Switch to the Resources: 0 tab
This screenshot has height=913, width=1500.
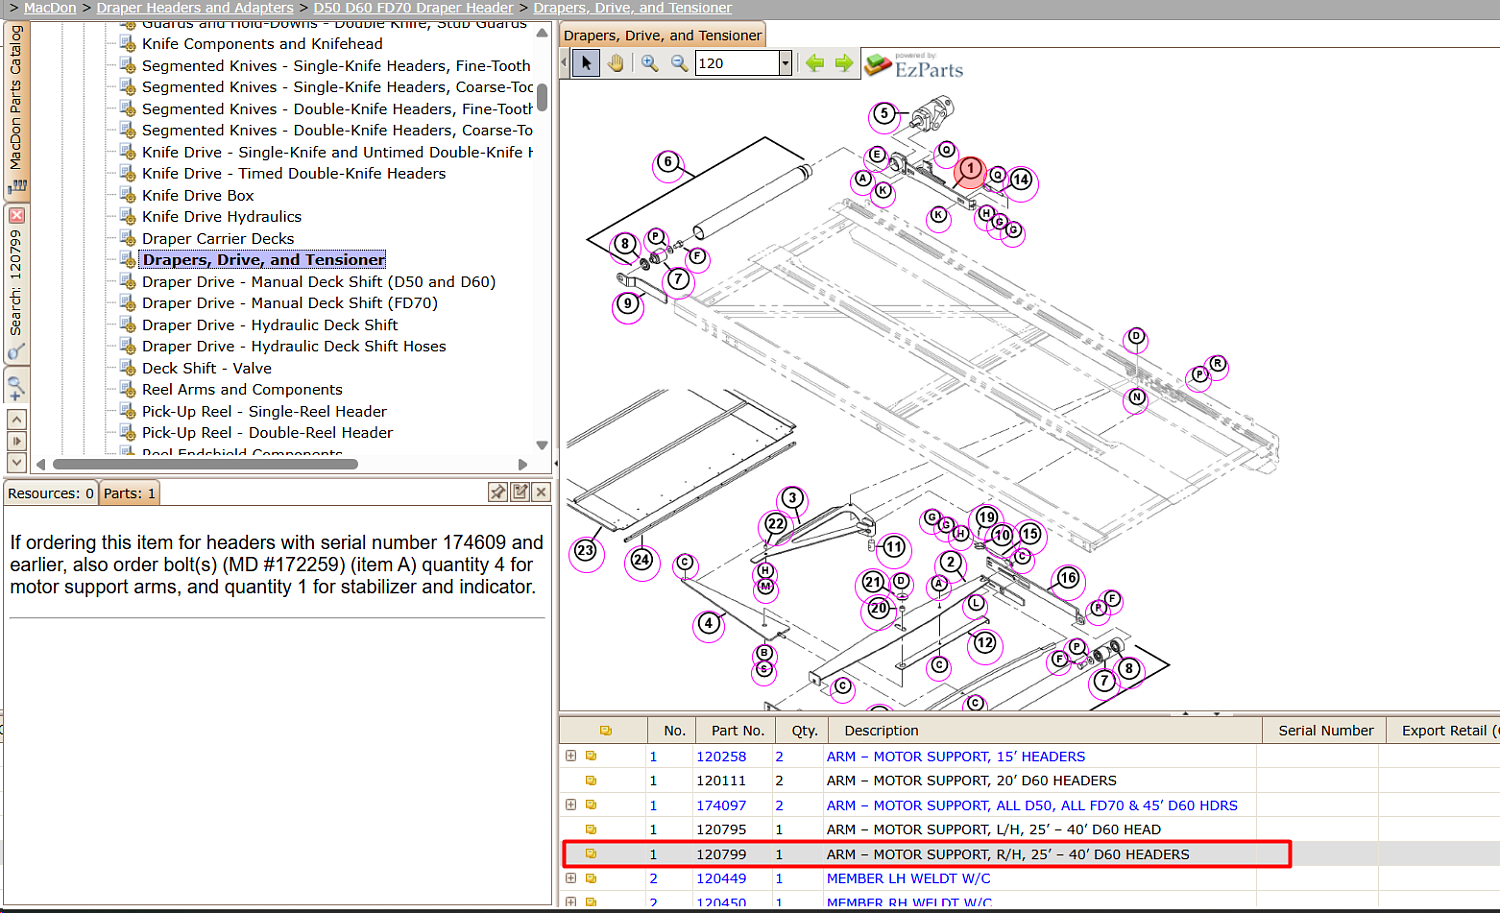51,493
